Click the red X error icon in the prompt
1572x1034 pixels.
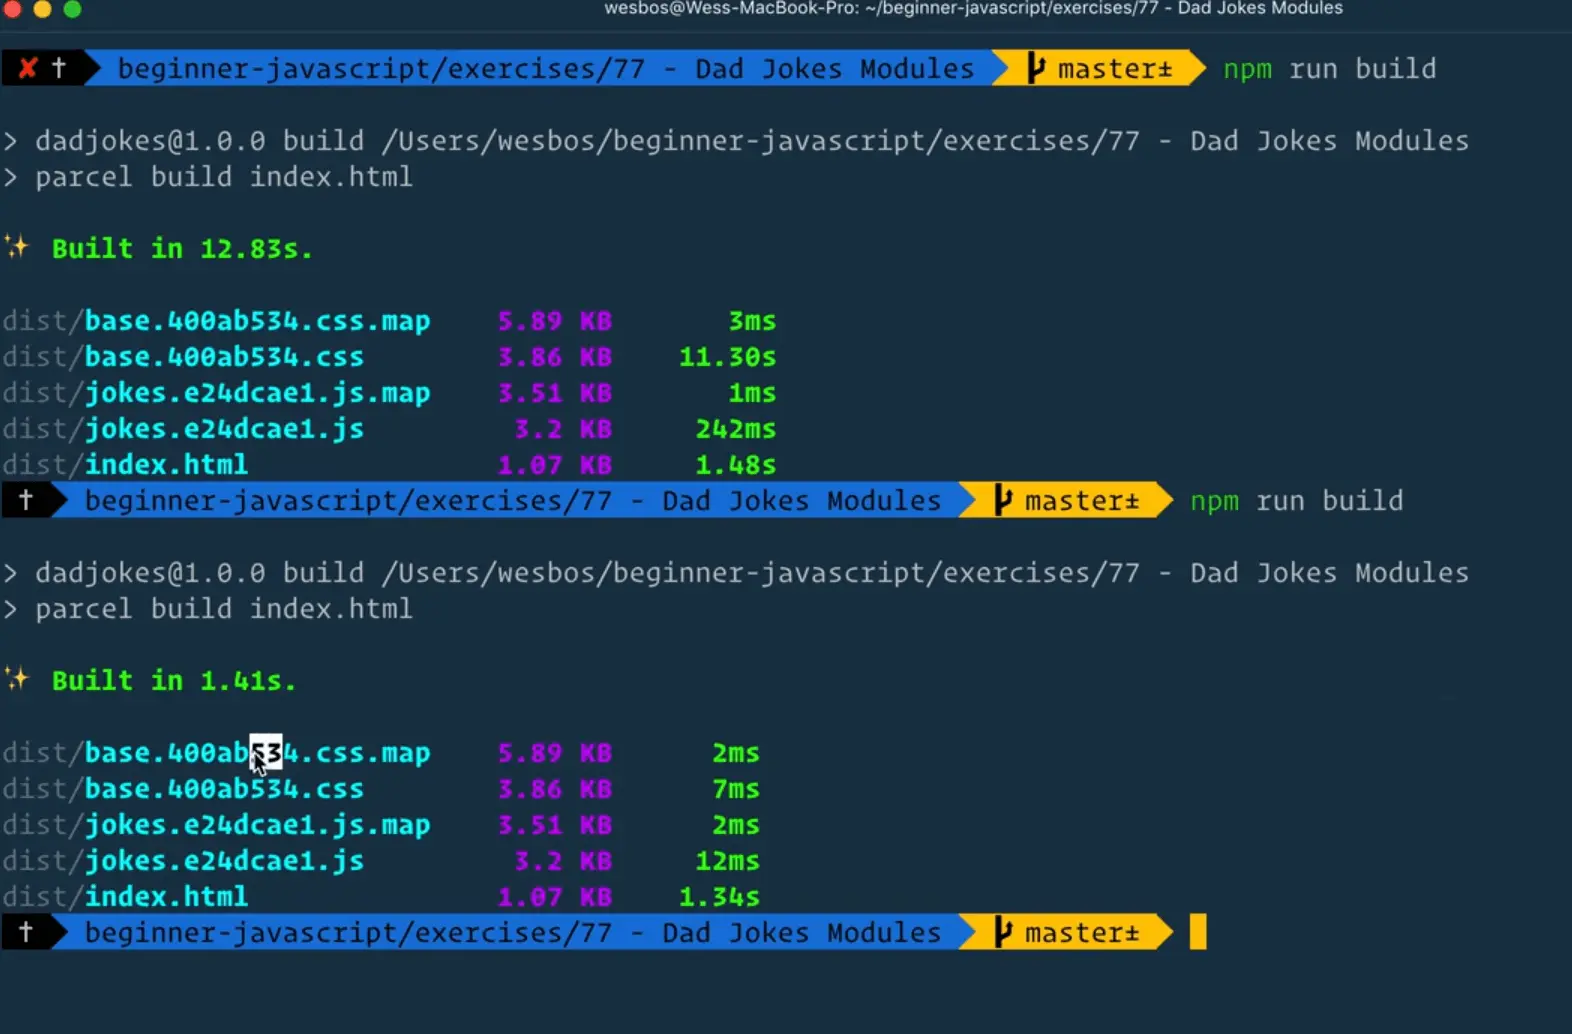tap(27, 68)
